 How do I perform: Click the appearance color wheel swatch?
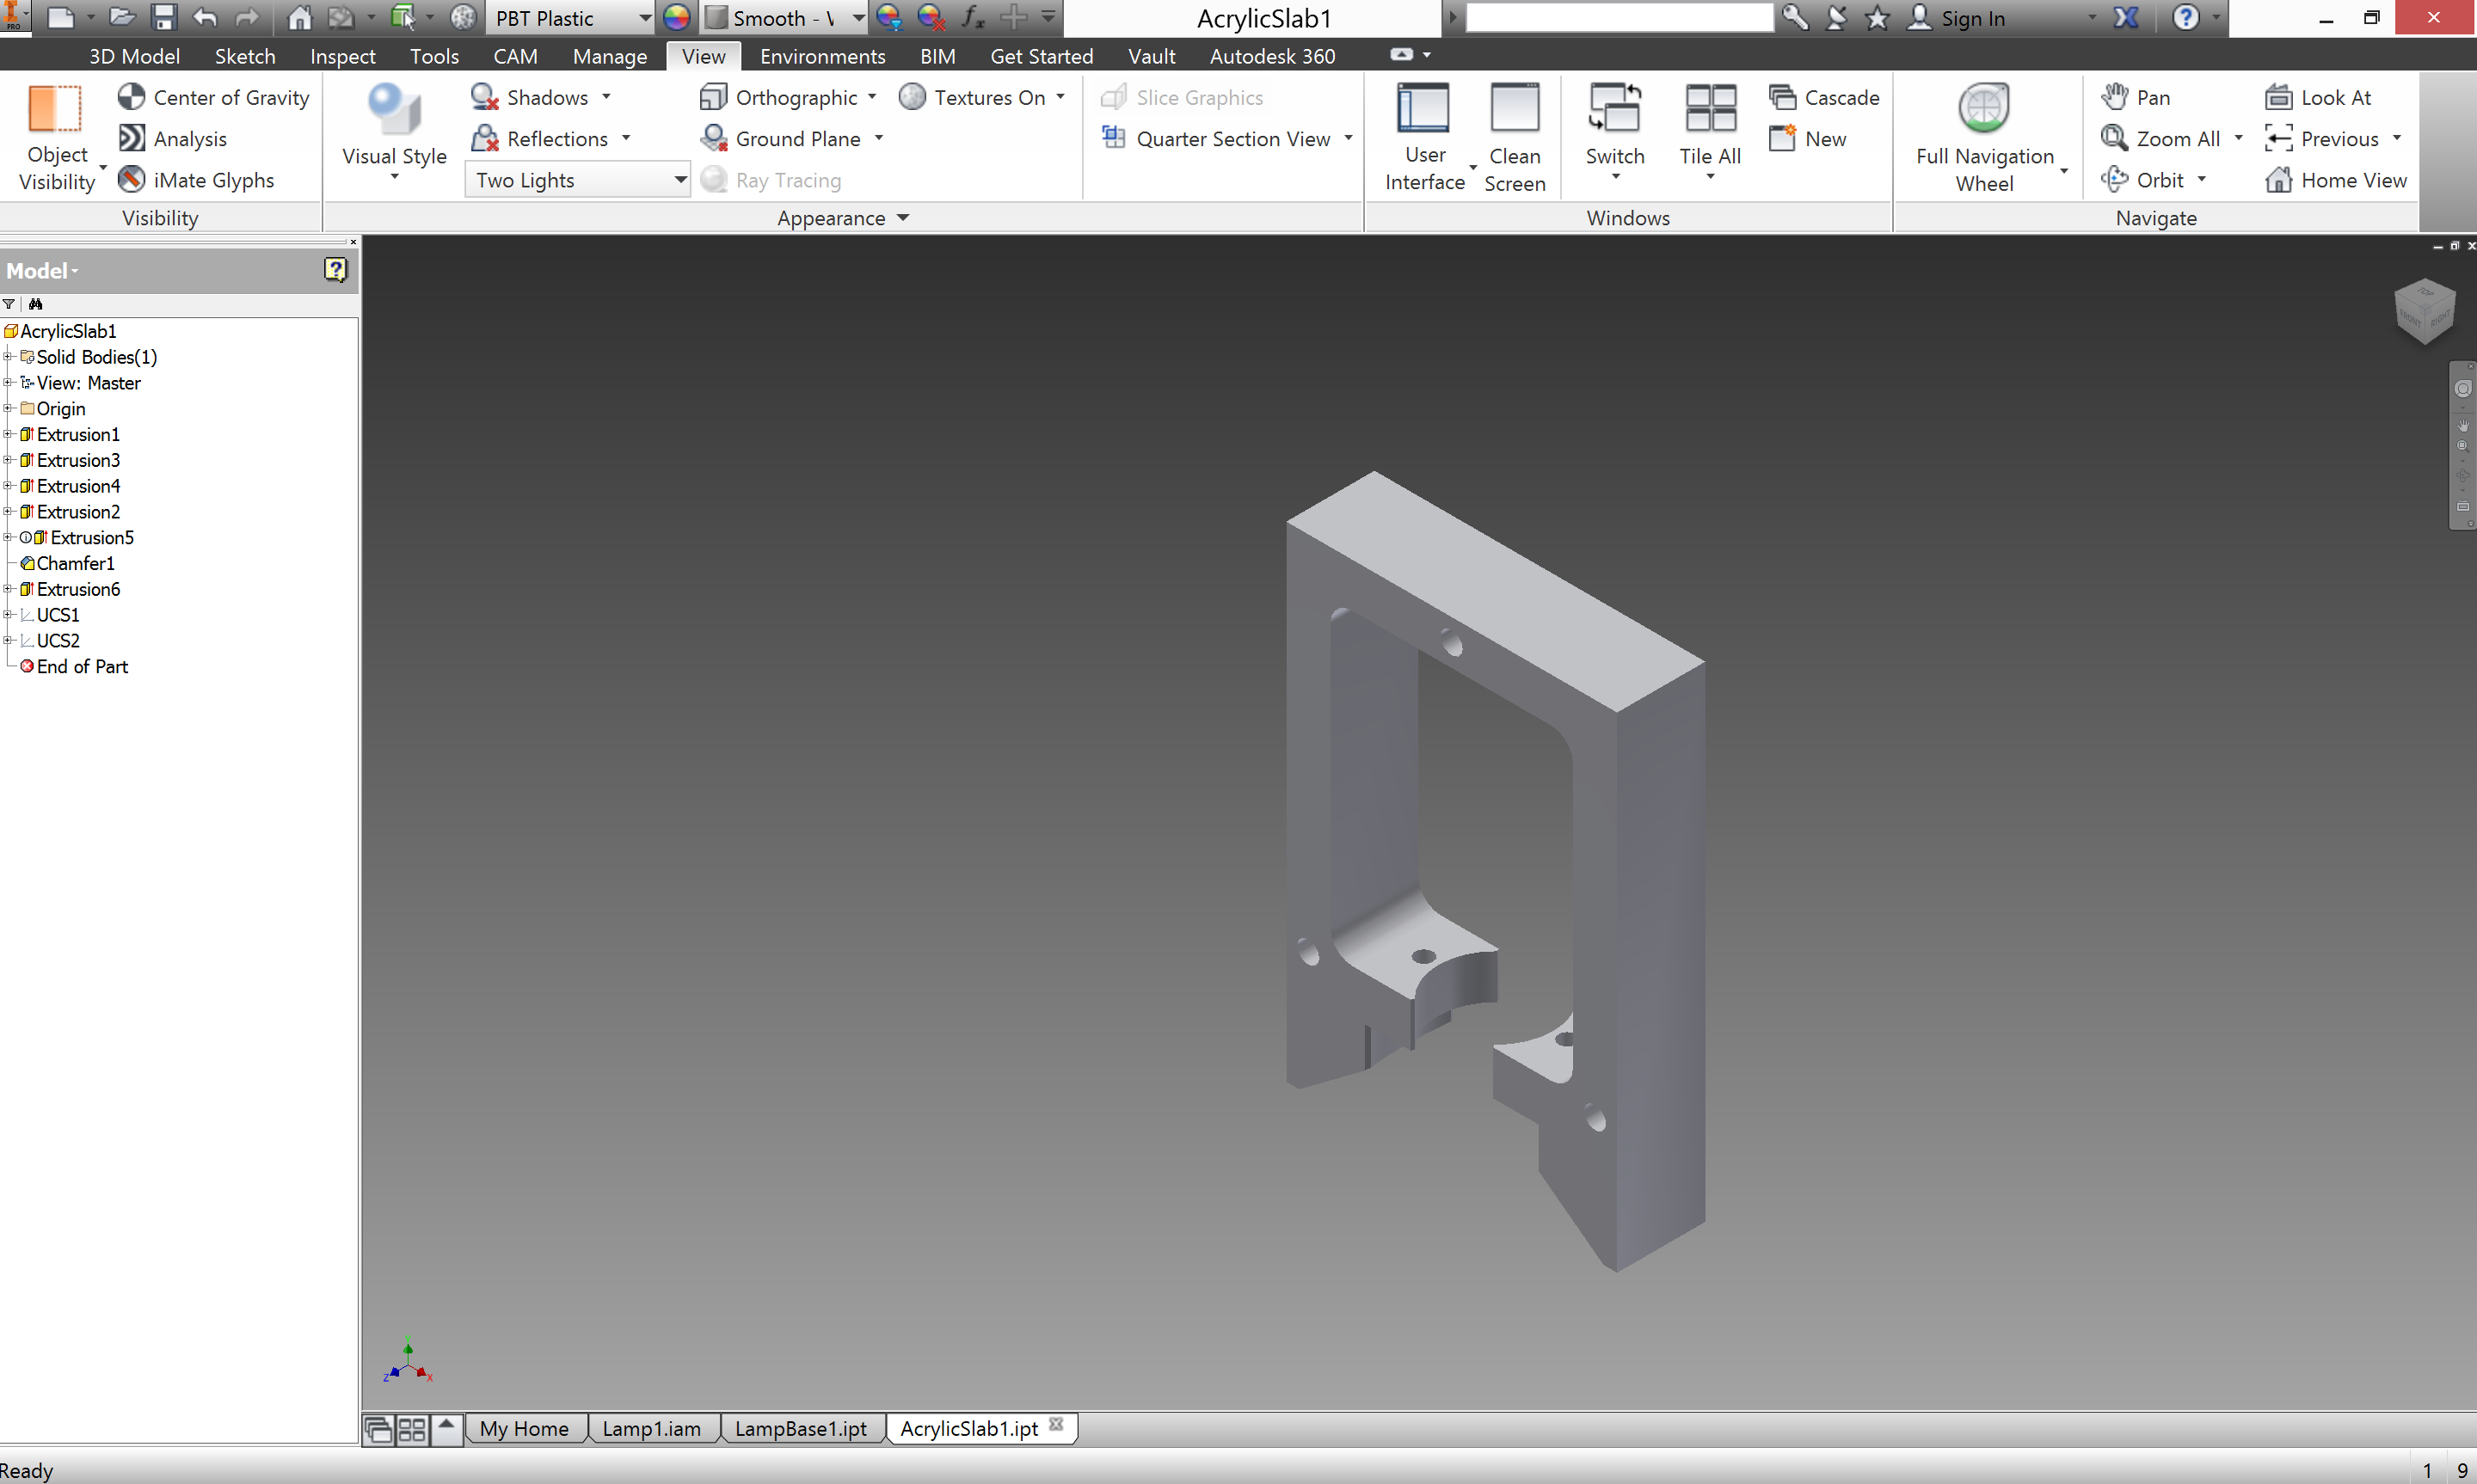677,18
